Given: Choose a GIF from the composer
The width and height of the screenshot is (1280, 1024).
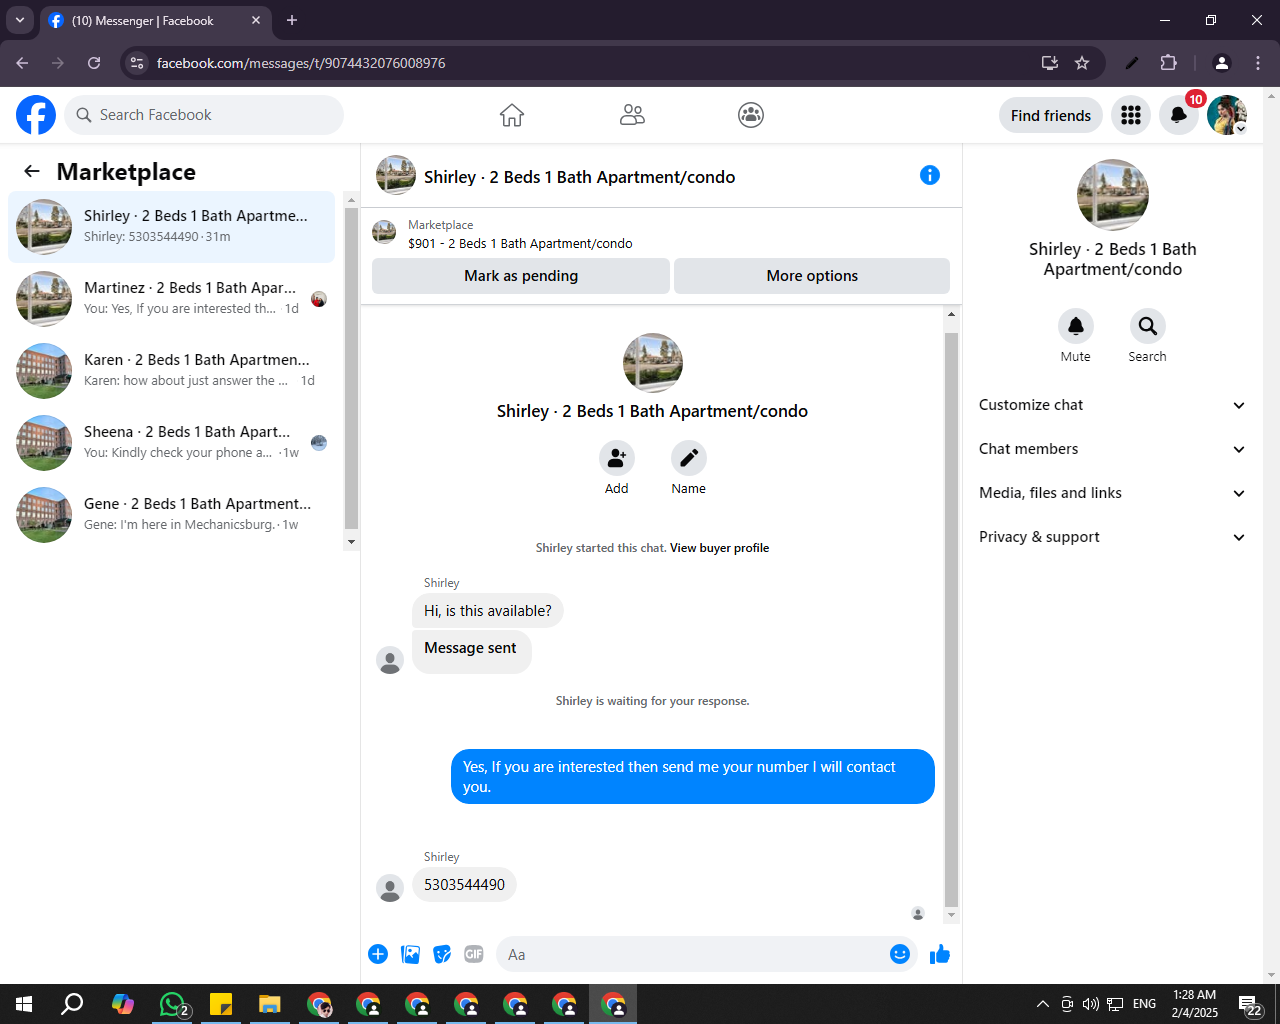Looking at the screenshot, I should click(474, 954).
